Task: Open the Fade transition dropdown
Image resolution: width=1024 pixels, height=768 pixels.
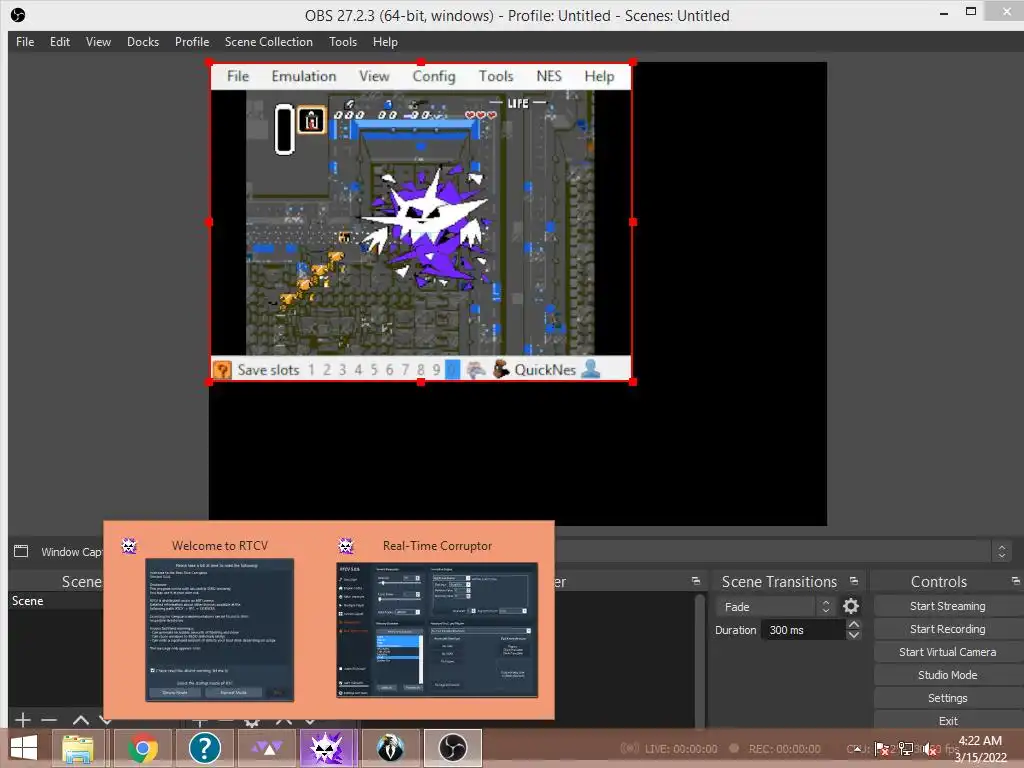Action: click(775, 606)
